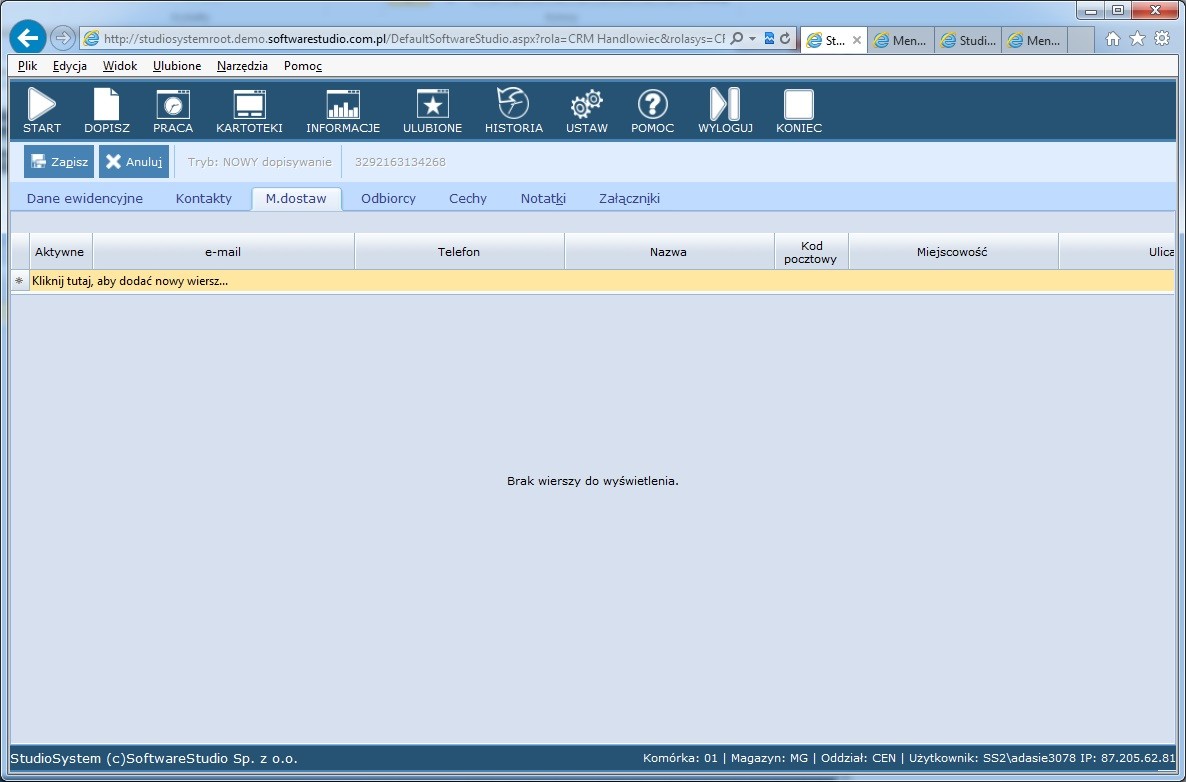The image size is (1186, 782).
Task: Sort by the Miejscowość column header
Action: [x=952, y=252]
